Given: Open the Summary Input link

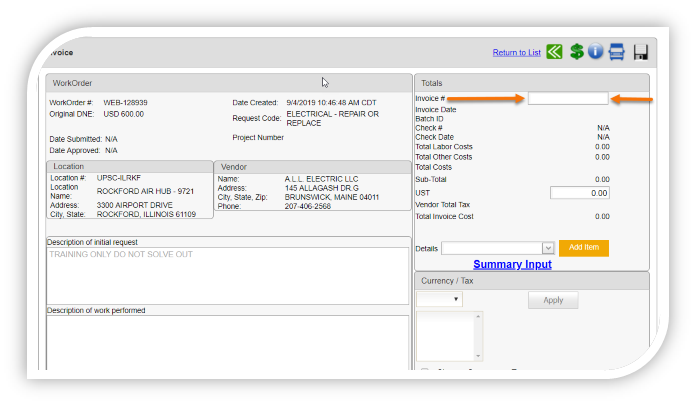Looking at the screenshot, I should pyautogui.click(x=512, y=265).
